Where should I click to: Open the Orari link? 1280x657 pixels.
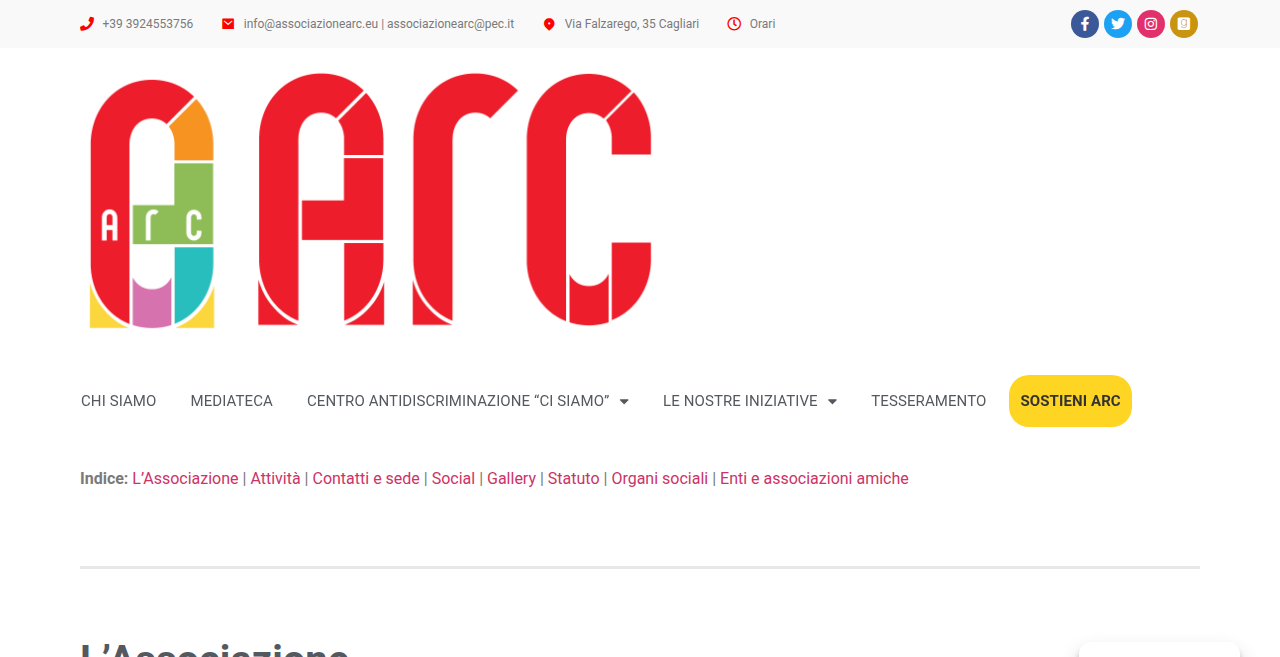pyautogui.click(x=762, y=24)
